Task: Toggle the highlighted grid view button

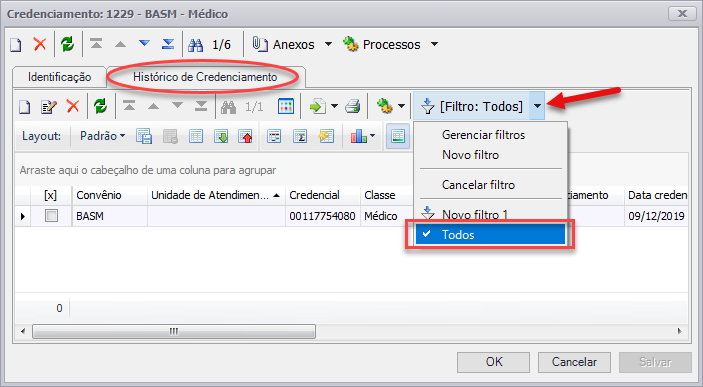Action: [398, 136]
